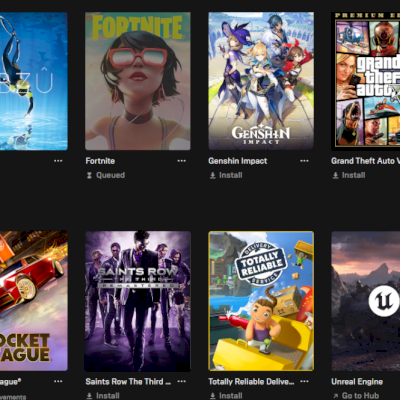Screen dimensions: 400x400
Task: Open the three-dot options menu for Fortnite
Action: click(x=182, y=161)
